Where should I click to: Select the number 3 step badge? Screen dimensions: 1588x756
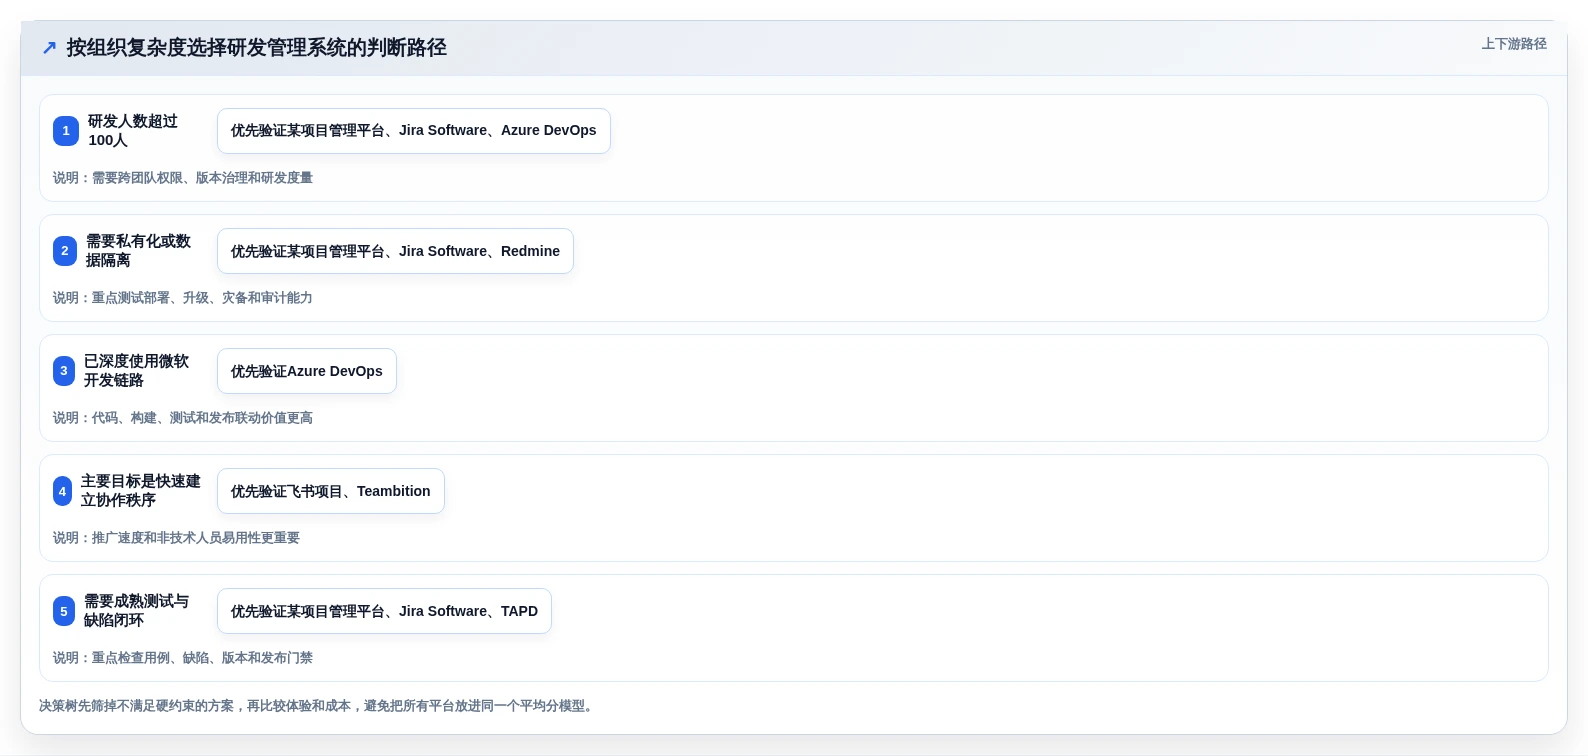[x=64, y=371]
